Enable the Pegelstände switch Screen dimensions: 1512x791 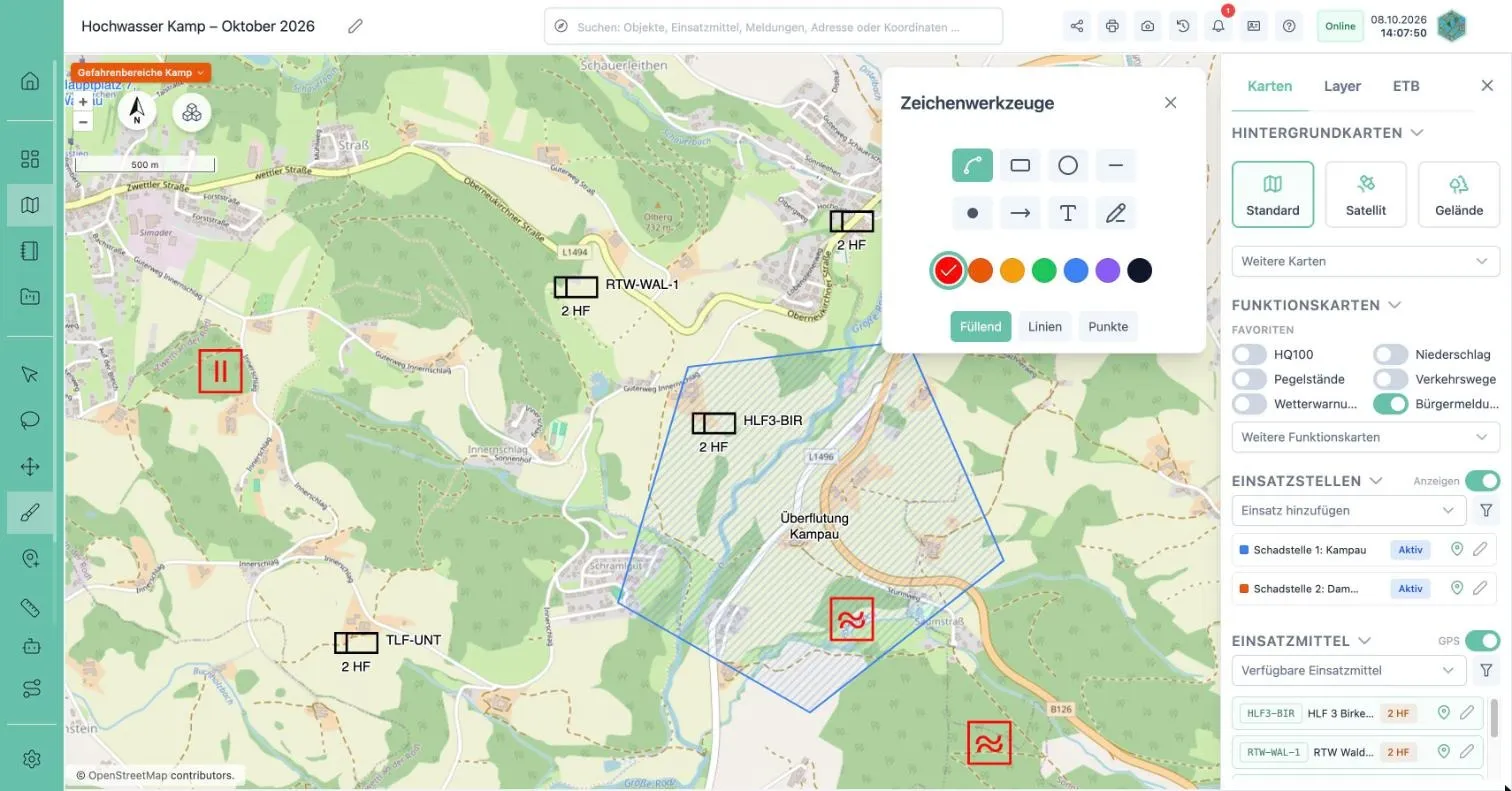click(x=1249, y=379)
